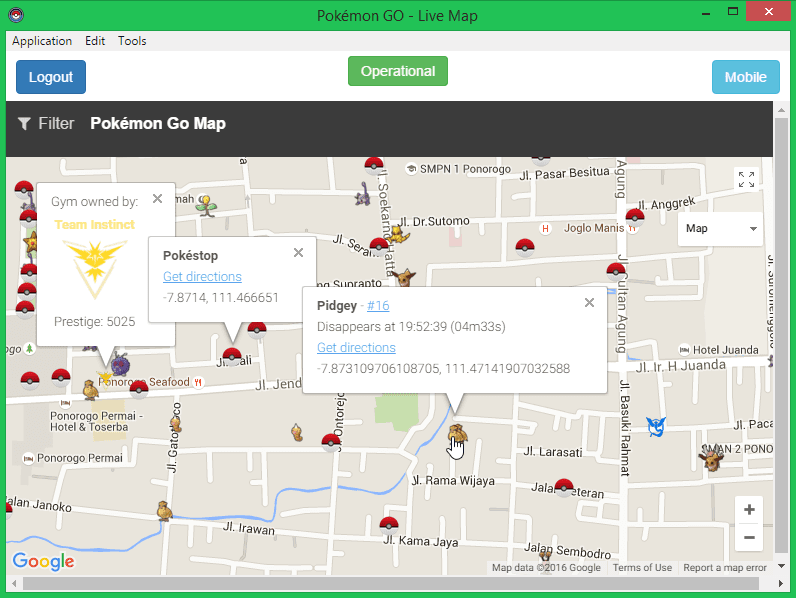Click Pokéstop marker on Jl. Sultan Agung
This screenshot has width=796, height=598.
point(616,272)
